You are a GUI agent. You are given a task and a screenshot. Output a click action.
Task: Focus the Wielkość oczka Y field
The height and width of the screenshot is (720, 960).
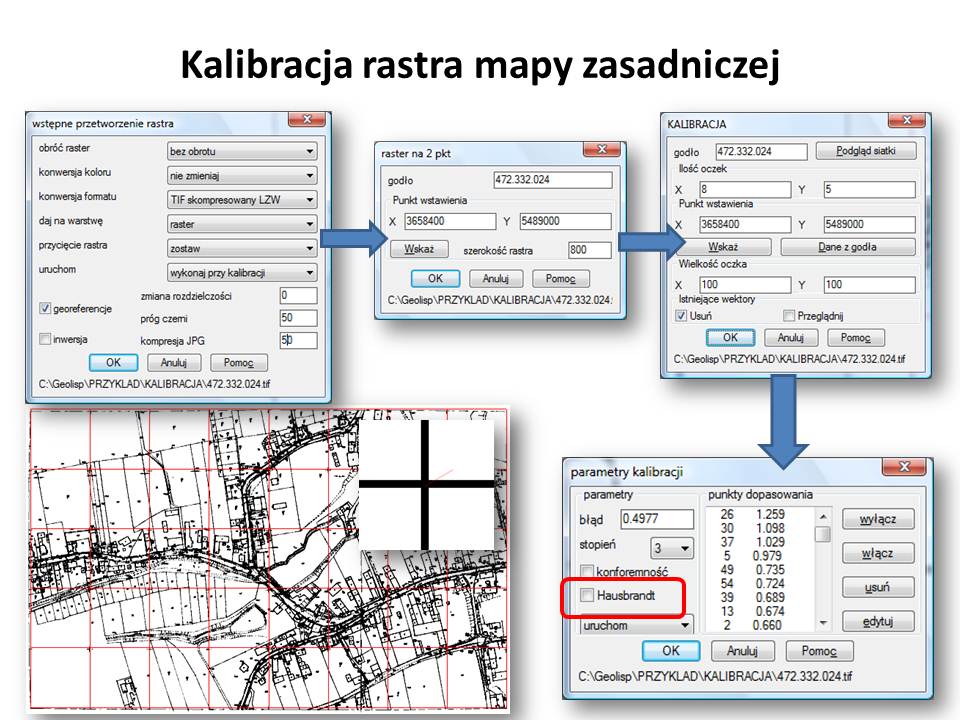coord(869,285)
